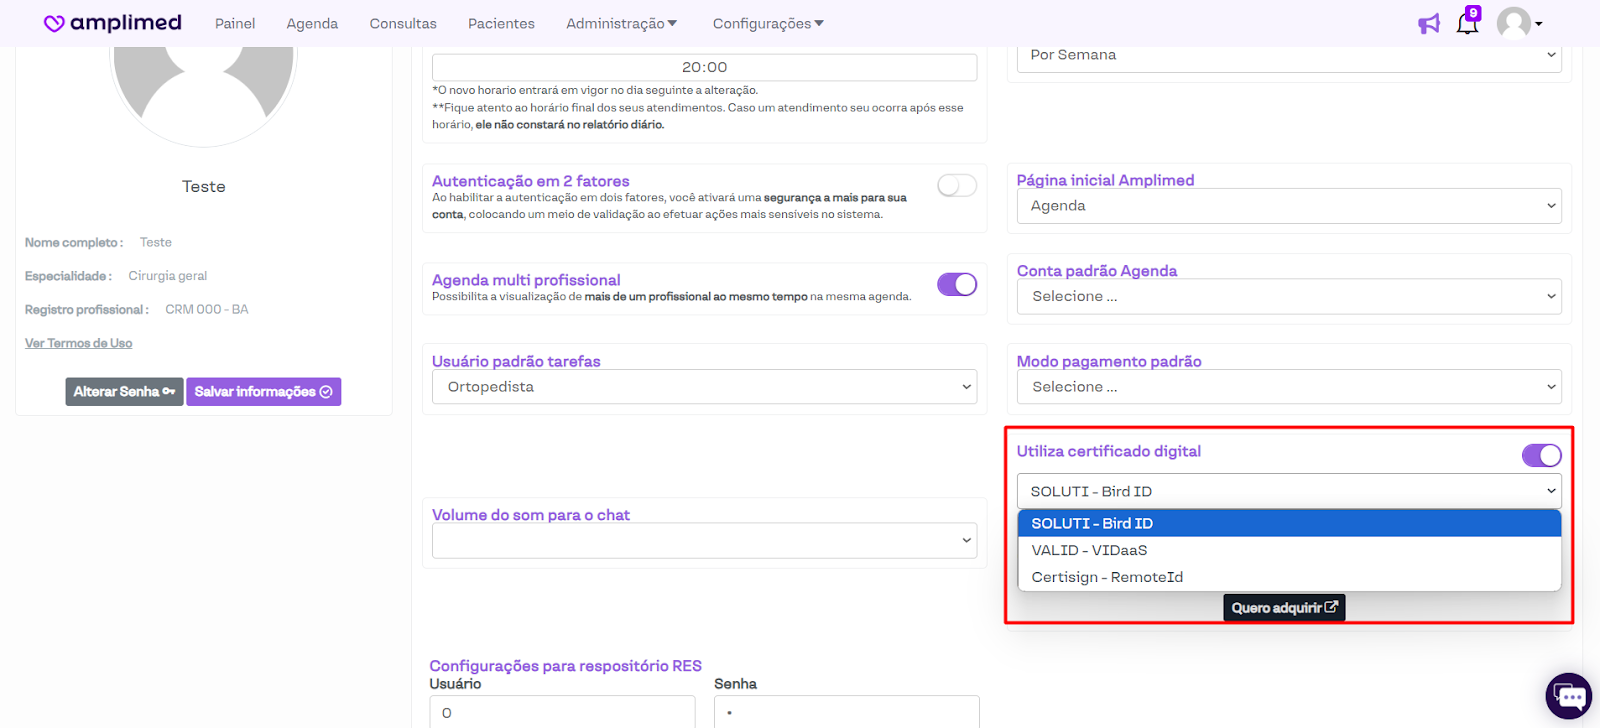Open the chat support bubble icon
The width and height of the screenshot is (1600, 728).
[1568, 696]
